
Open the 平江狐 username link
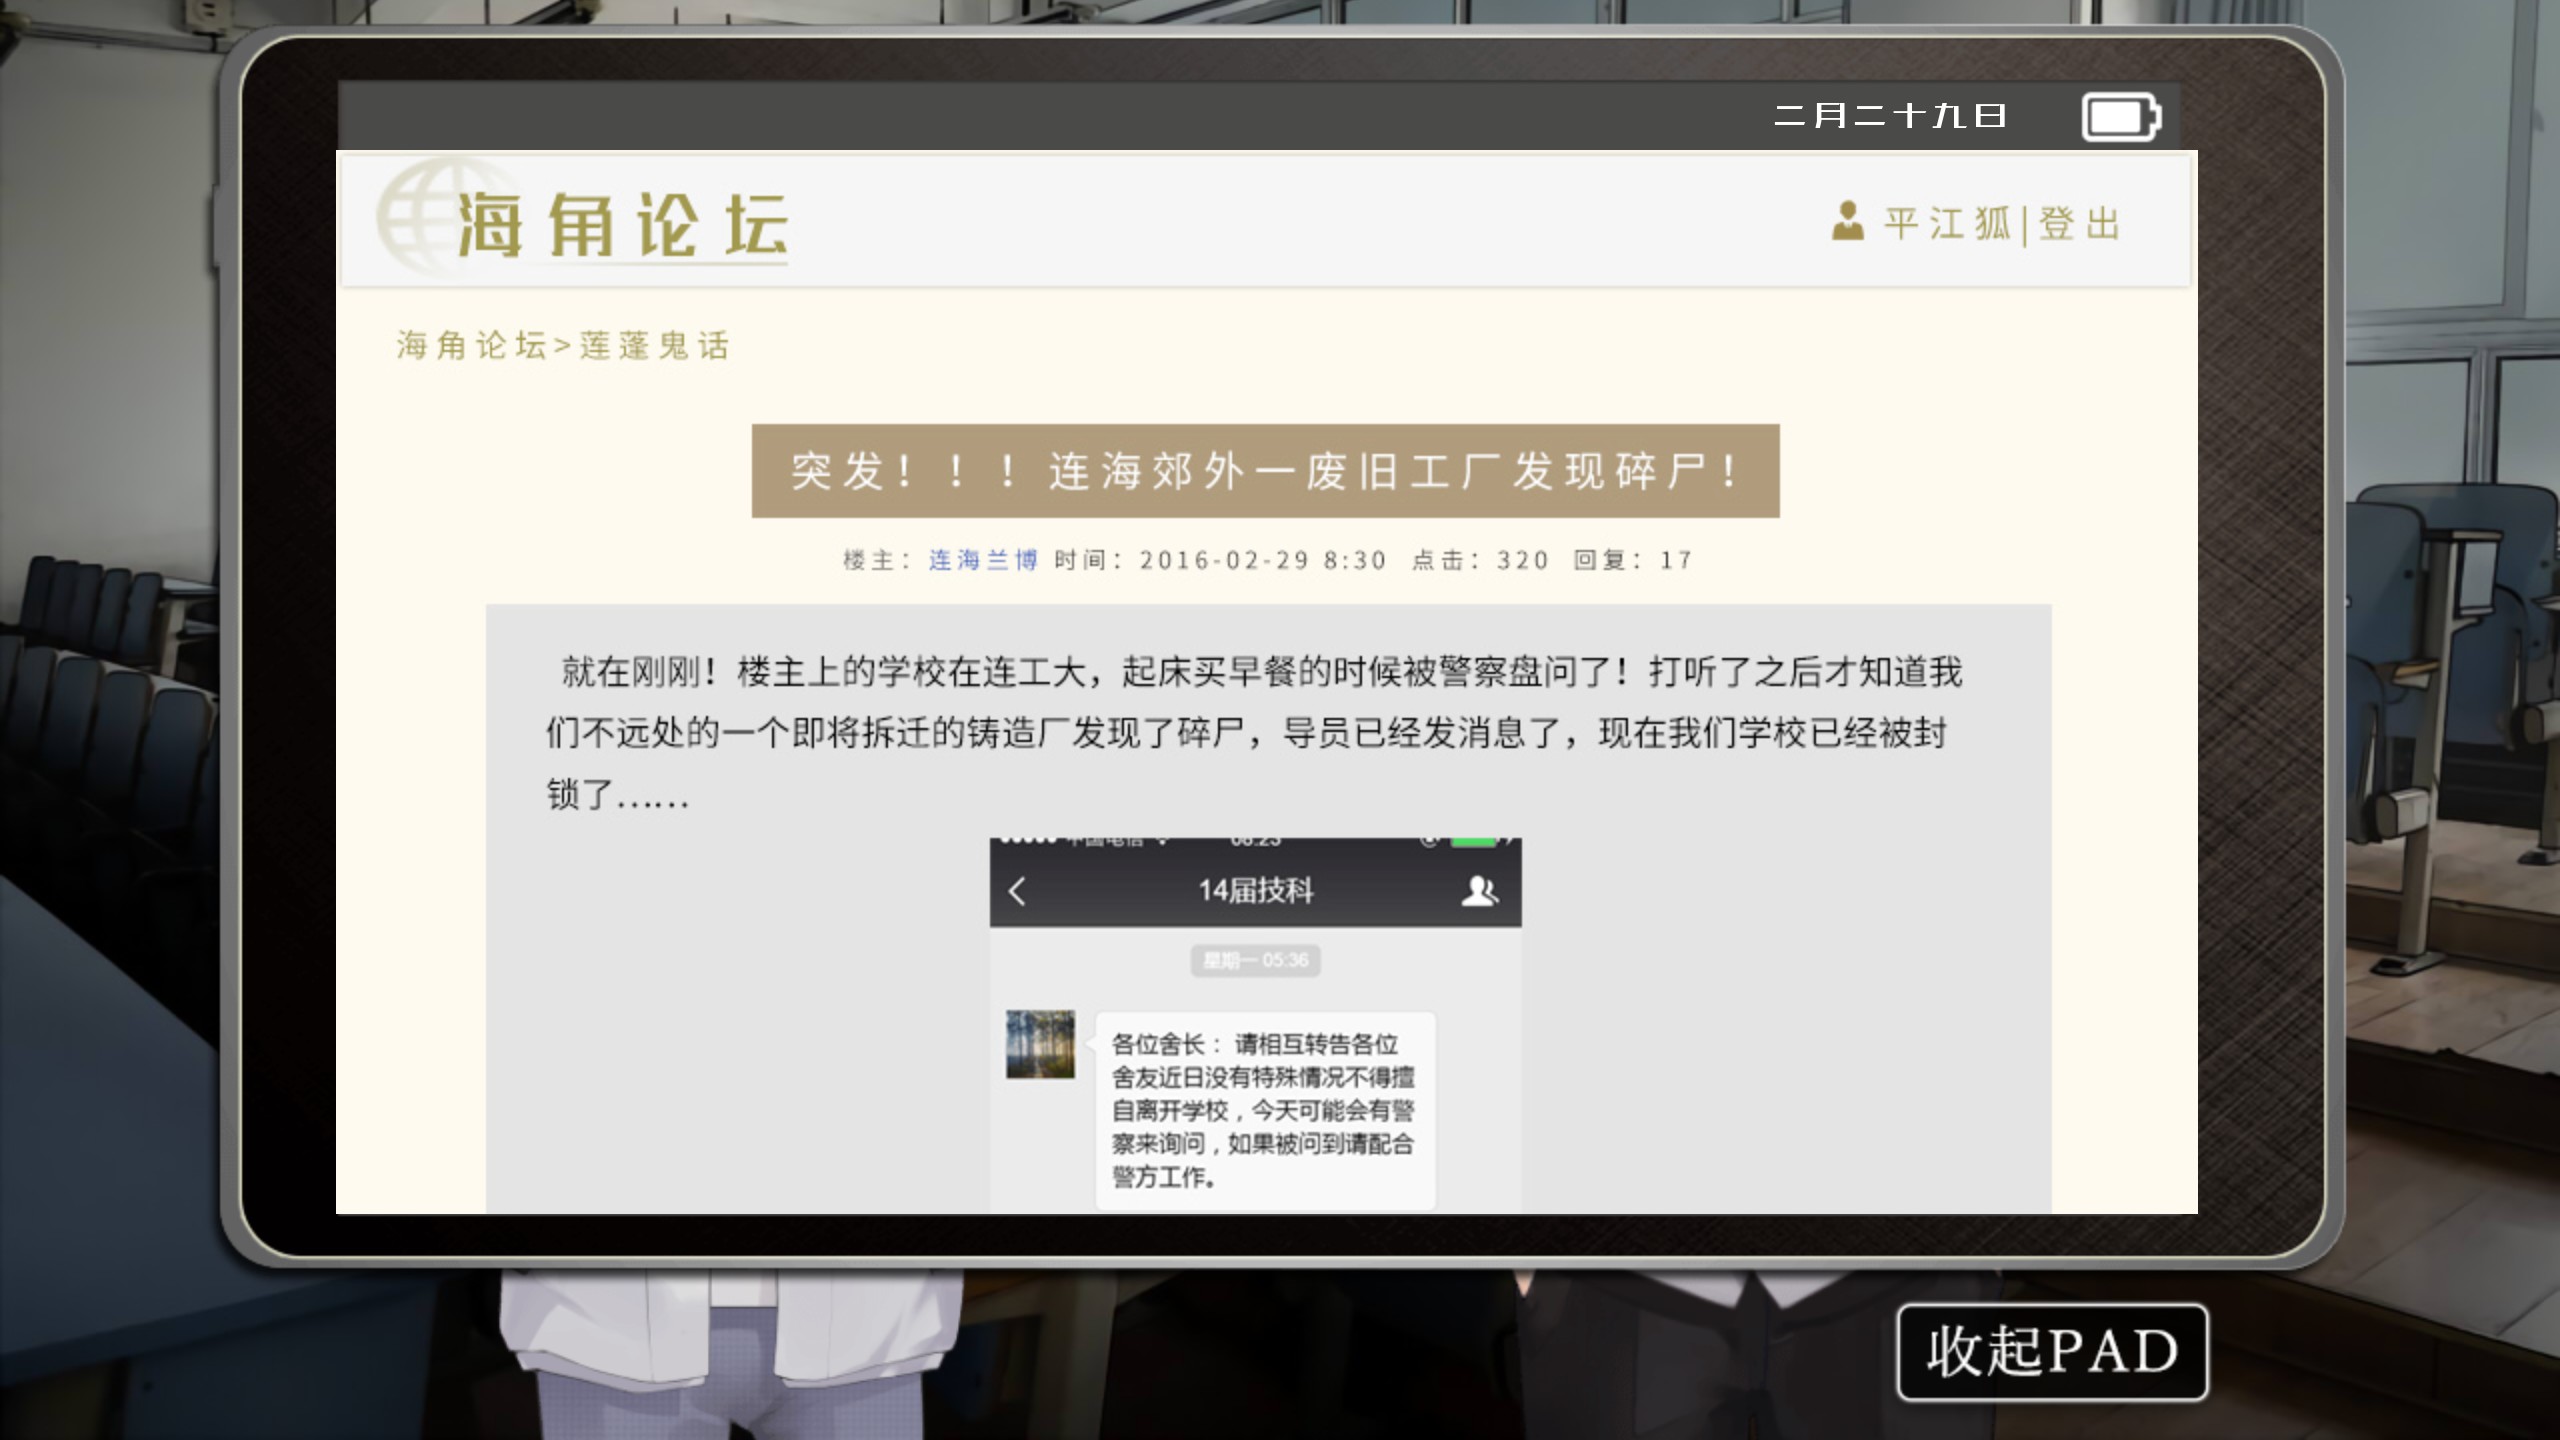tap(1947, 223)
